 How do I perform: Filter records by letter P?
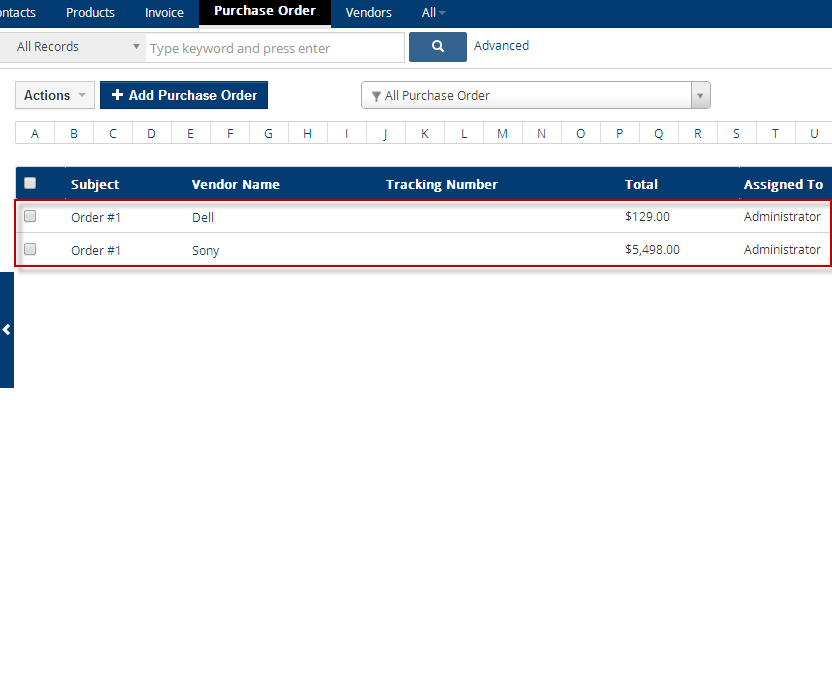(620, 133)
